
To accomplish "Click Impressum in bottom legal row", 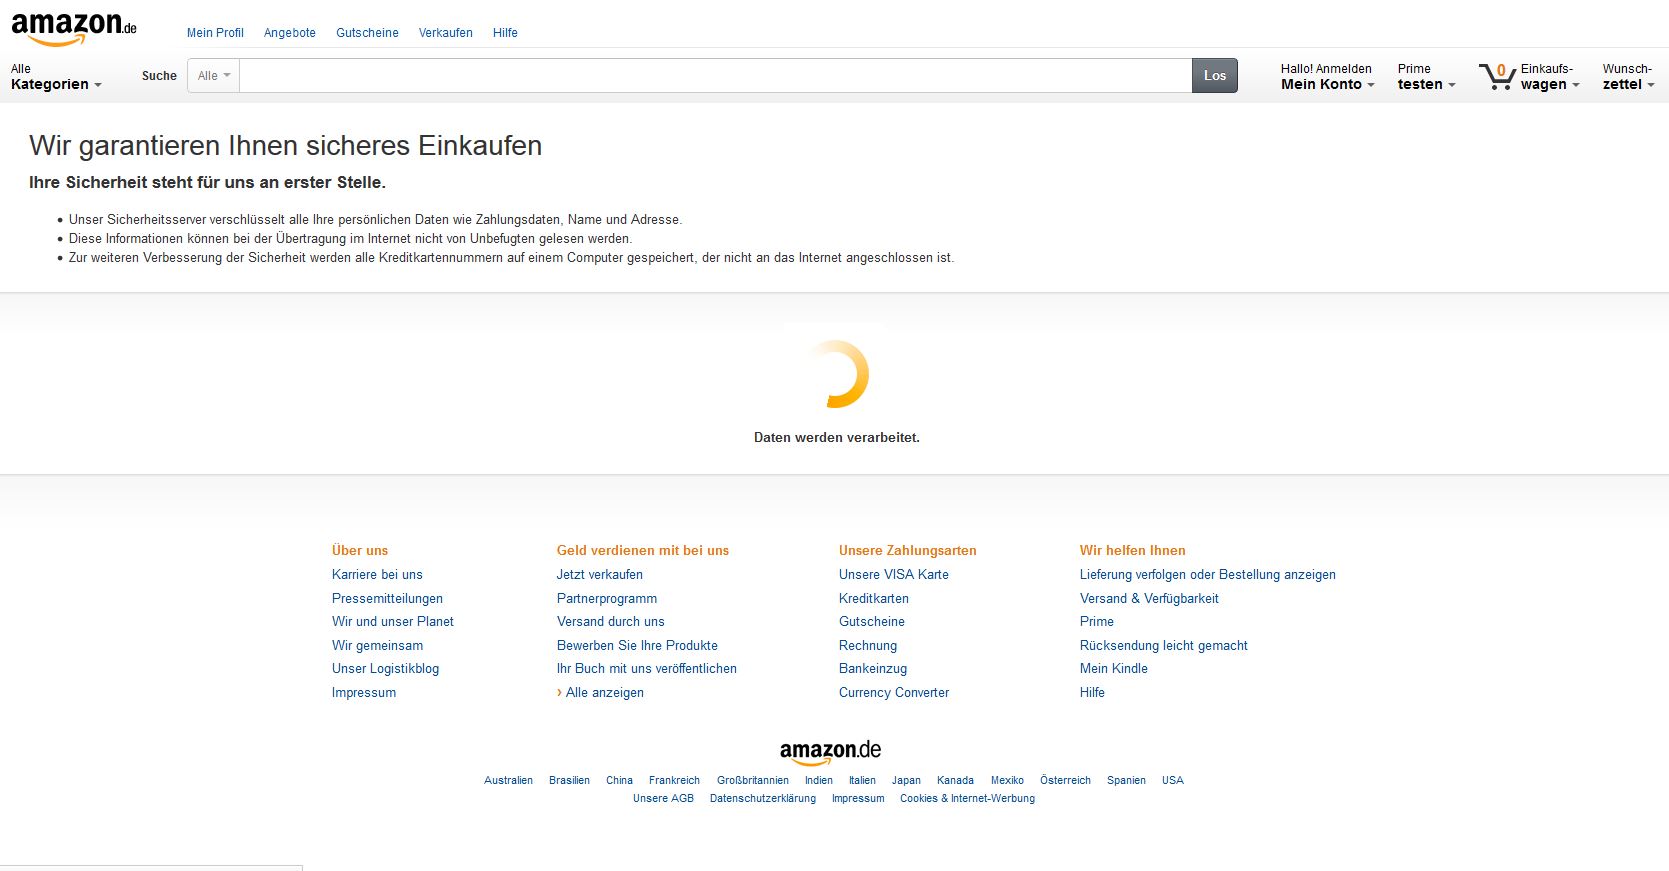I will pos(858,799).
